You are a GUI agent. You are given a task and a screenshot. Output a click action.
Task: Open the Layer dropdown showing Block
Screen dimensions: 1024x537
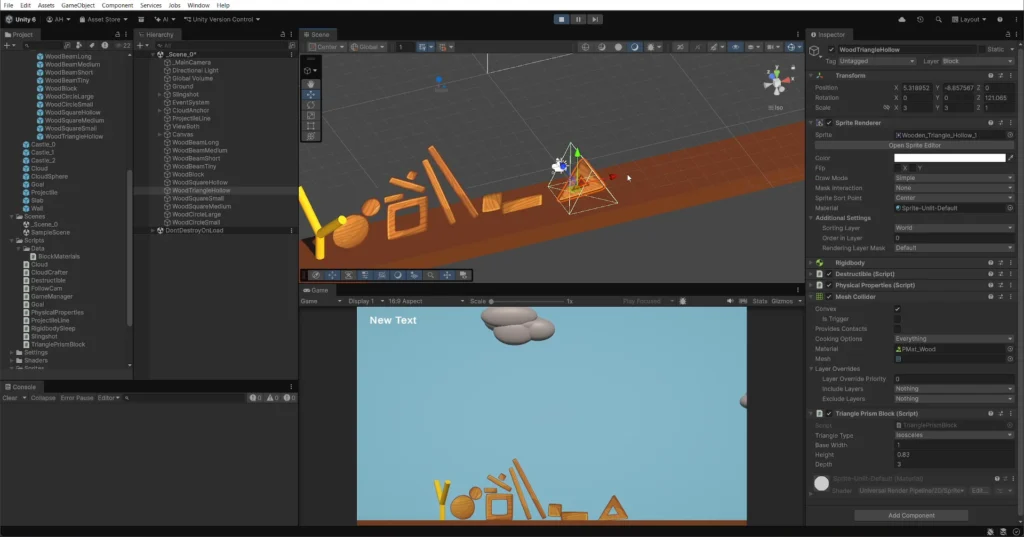977,61
